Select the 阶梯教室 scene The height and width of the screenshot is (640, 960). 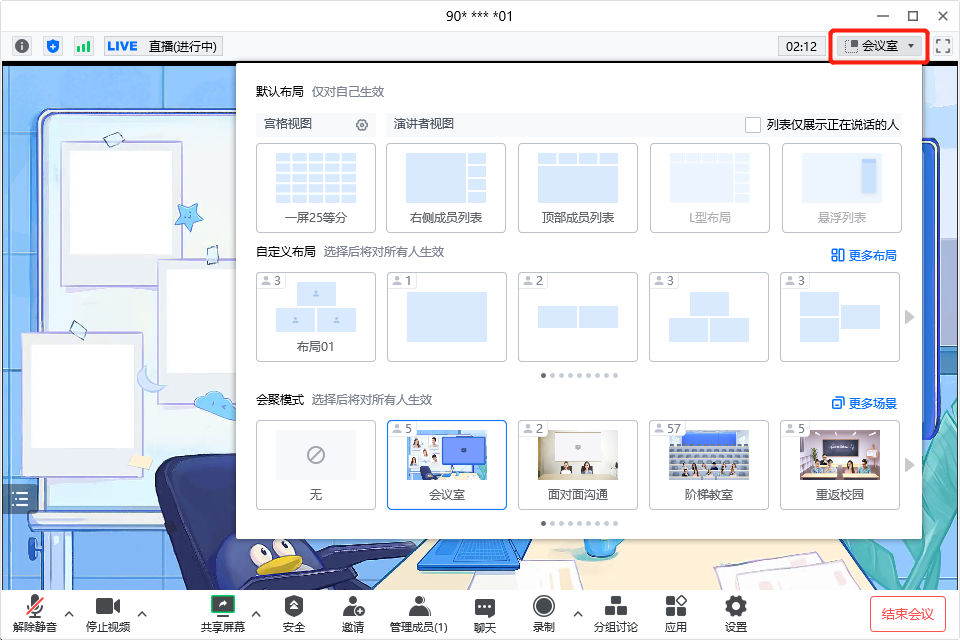(x=709, y=465)
